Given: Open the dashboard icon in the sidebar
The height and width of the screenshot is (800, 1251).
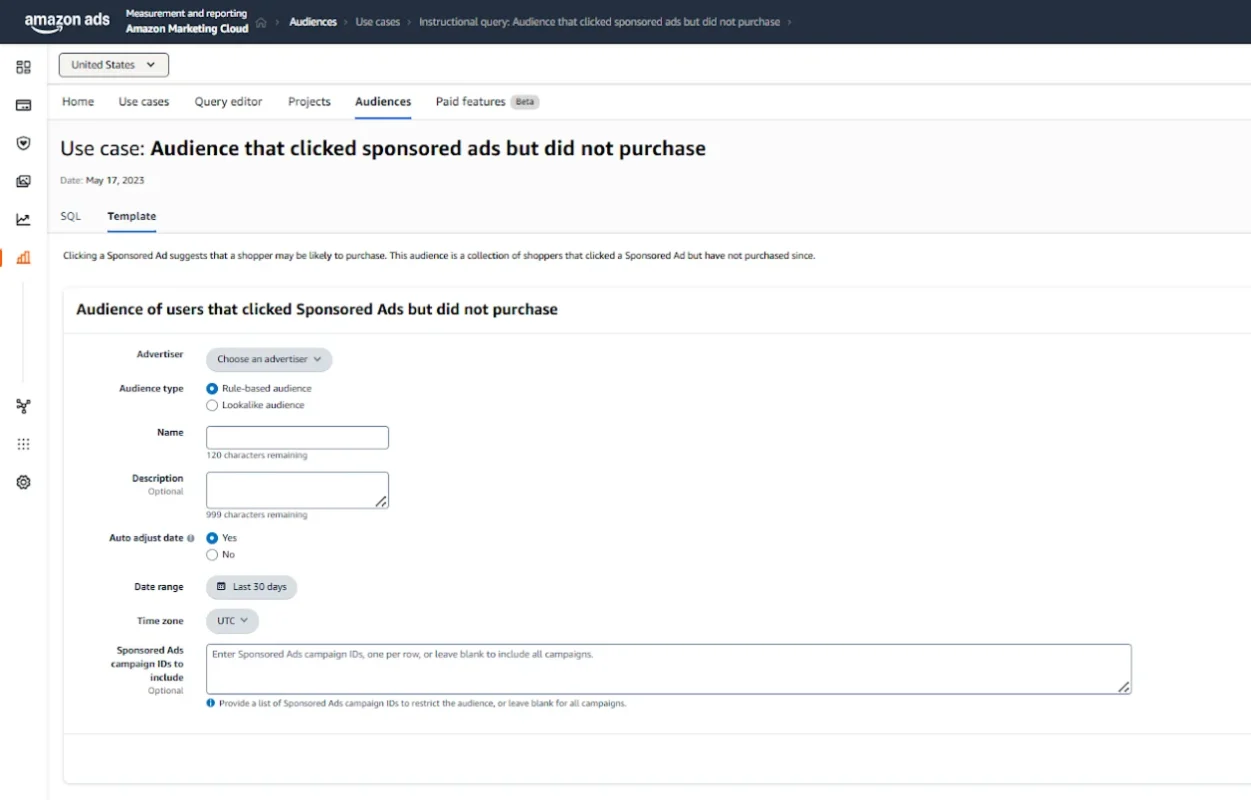Looking at the screenshot, I should pos(23,66).
